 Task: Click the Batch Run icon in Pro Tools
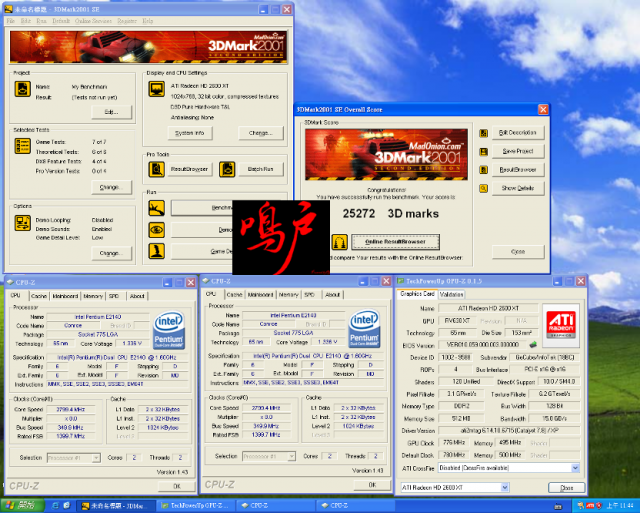pos(227,169)
